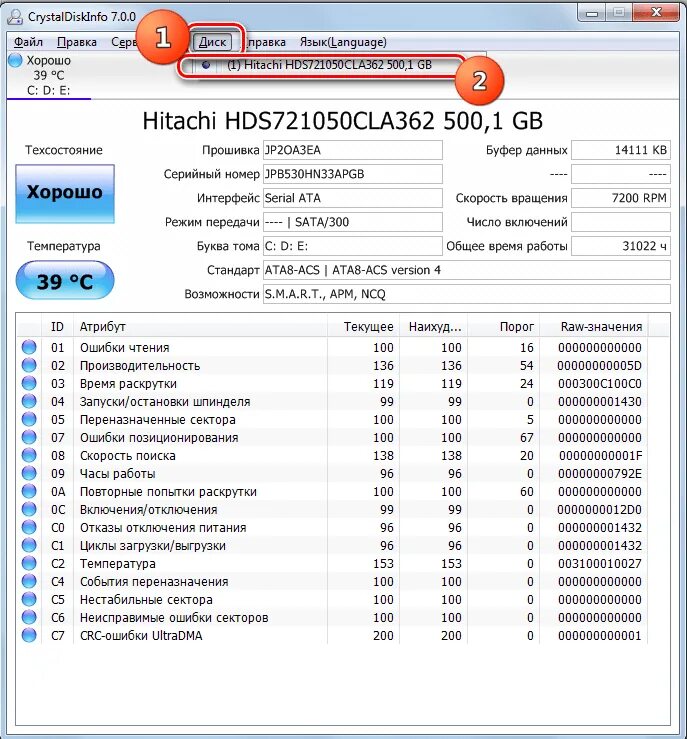Click the 39 °C temperature button
Image resolution: width=687 pixels, height=739 pixels.
65,281
